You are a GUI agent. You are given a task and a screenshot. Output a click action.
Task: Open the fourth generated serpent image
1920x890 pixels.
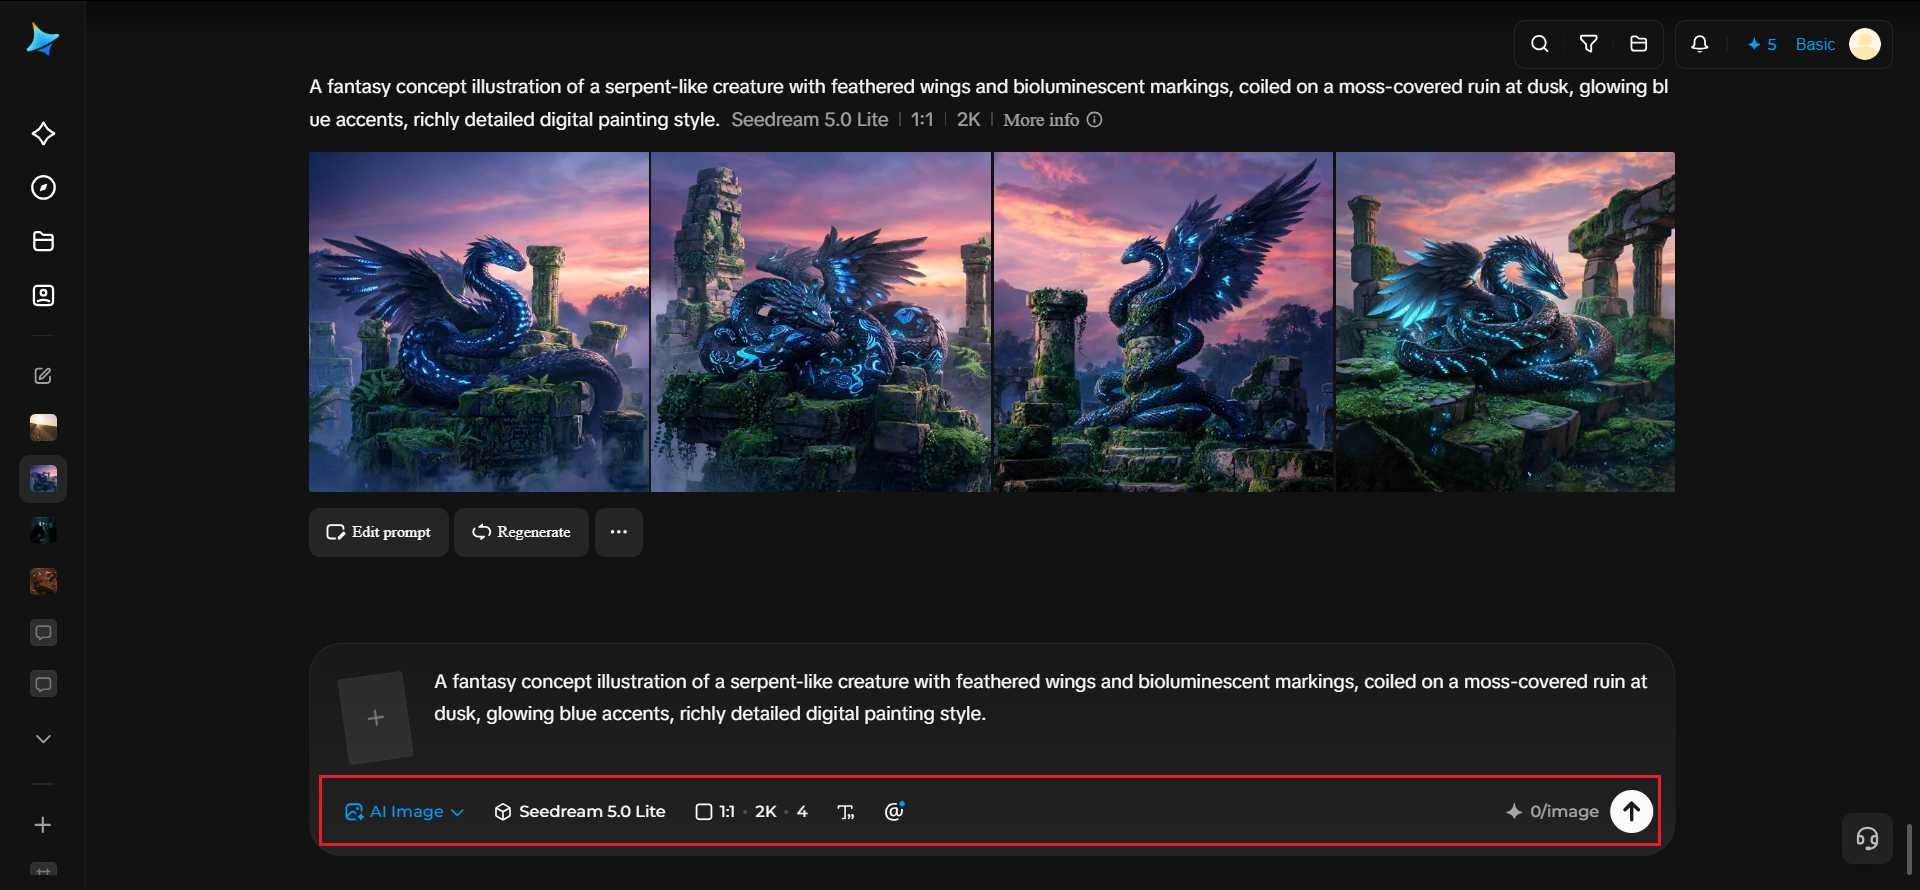[x=1505, y=322]
